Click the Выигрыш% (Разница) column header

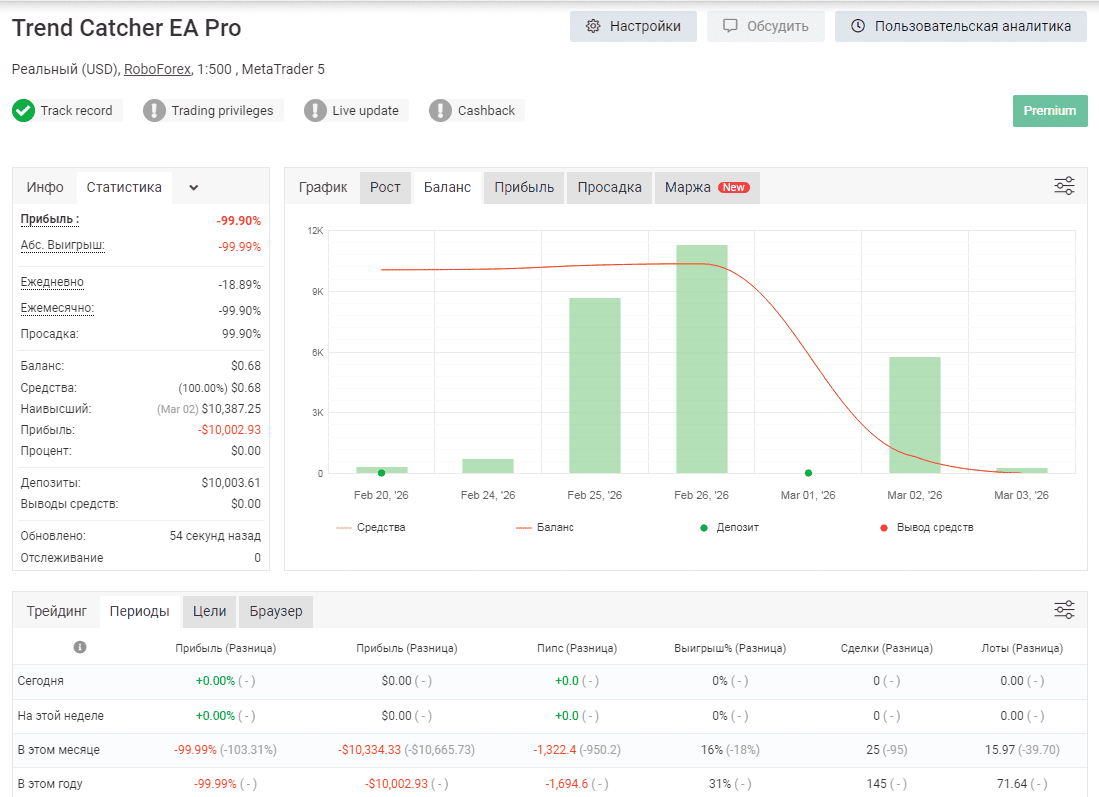(x=730, y=648)
